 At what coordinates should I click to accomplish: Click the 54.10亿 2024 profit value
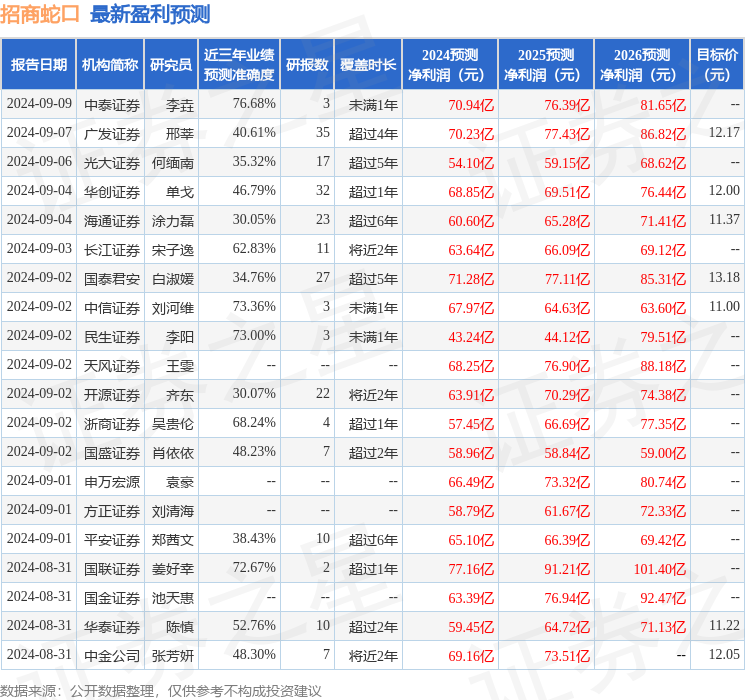tap(471, 163)
